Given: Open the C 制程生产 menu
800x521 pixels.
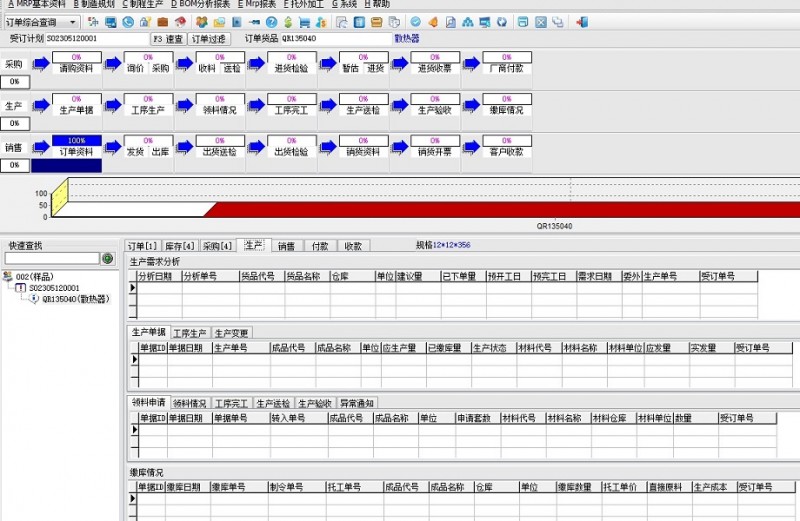Looking at the screenshot, I should [x=143, y=4].
